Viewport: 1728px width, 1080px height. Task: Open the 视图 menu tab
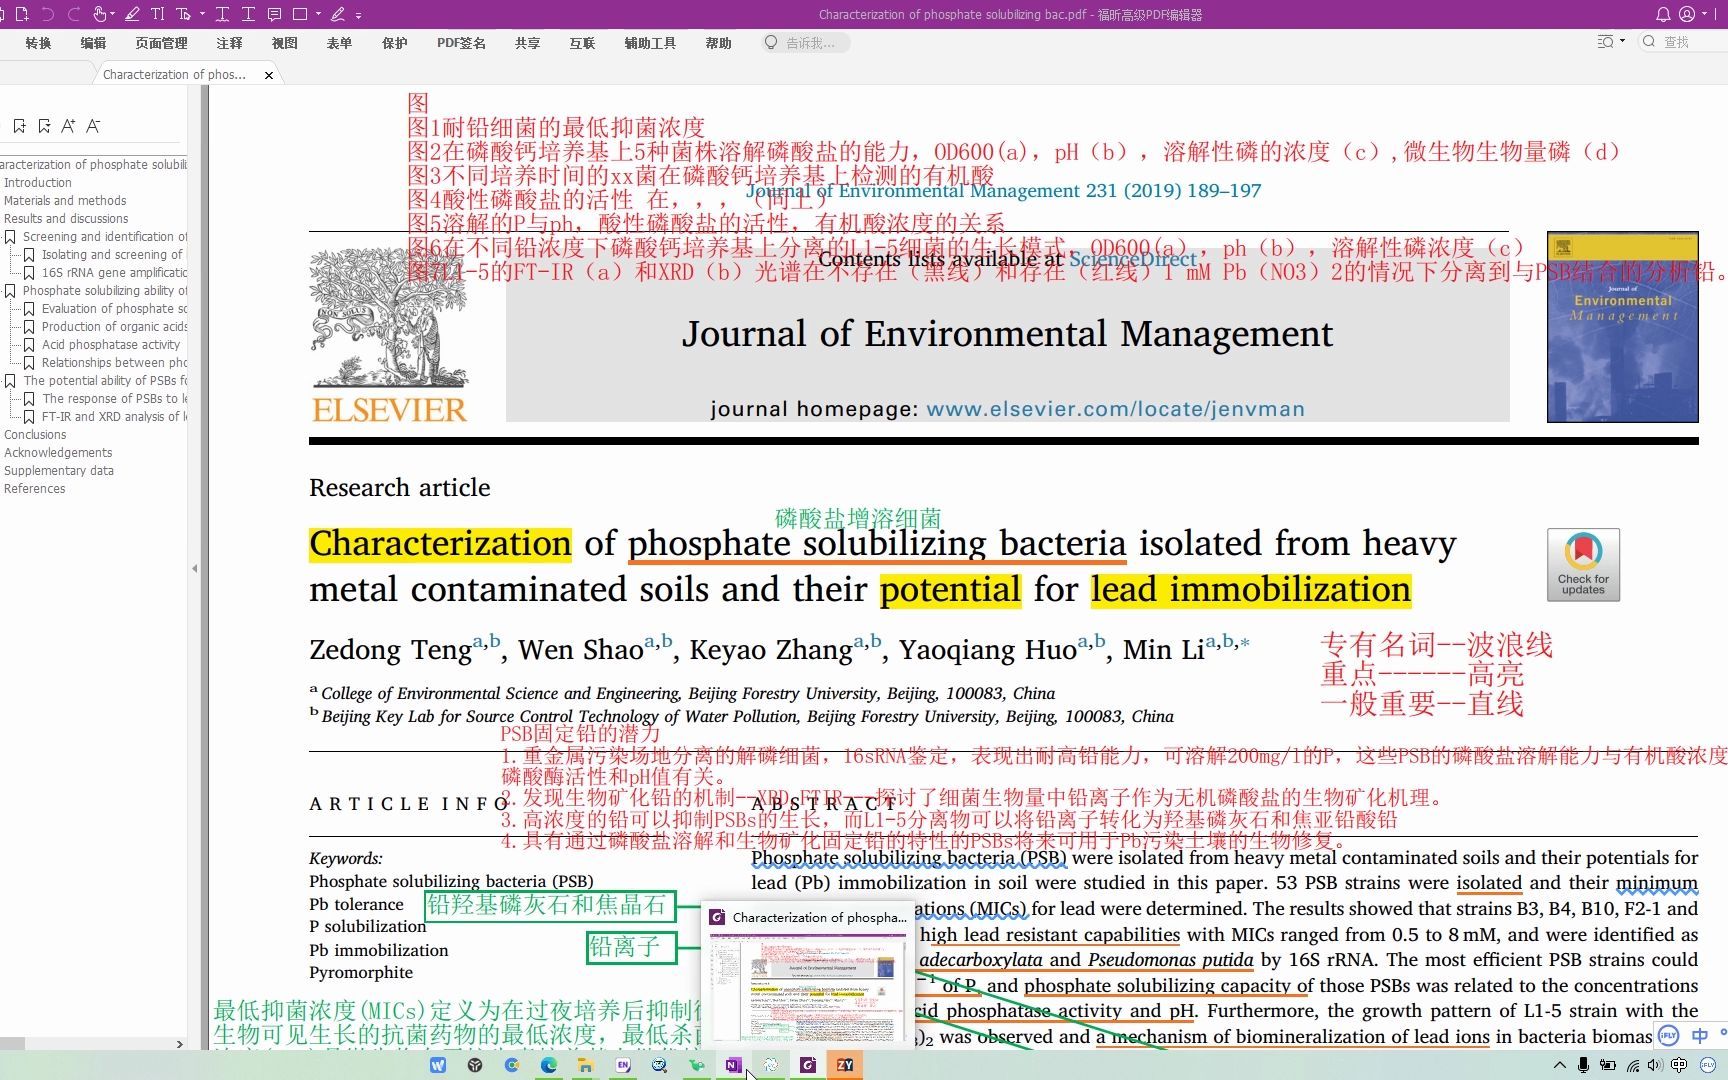tap(284, 43)
